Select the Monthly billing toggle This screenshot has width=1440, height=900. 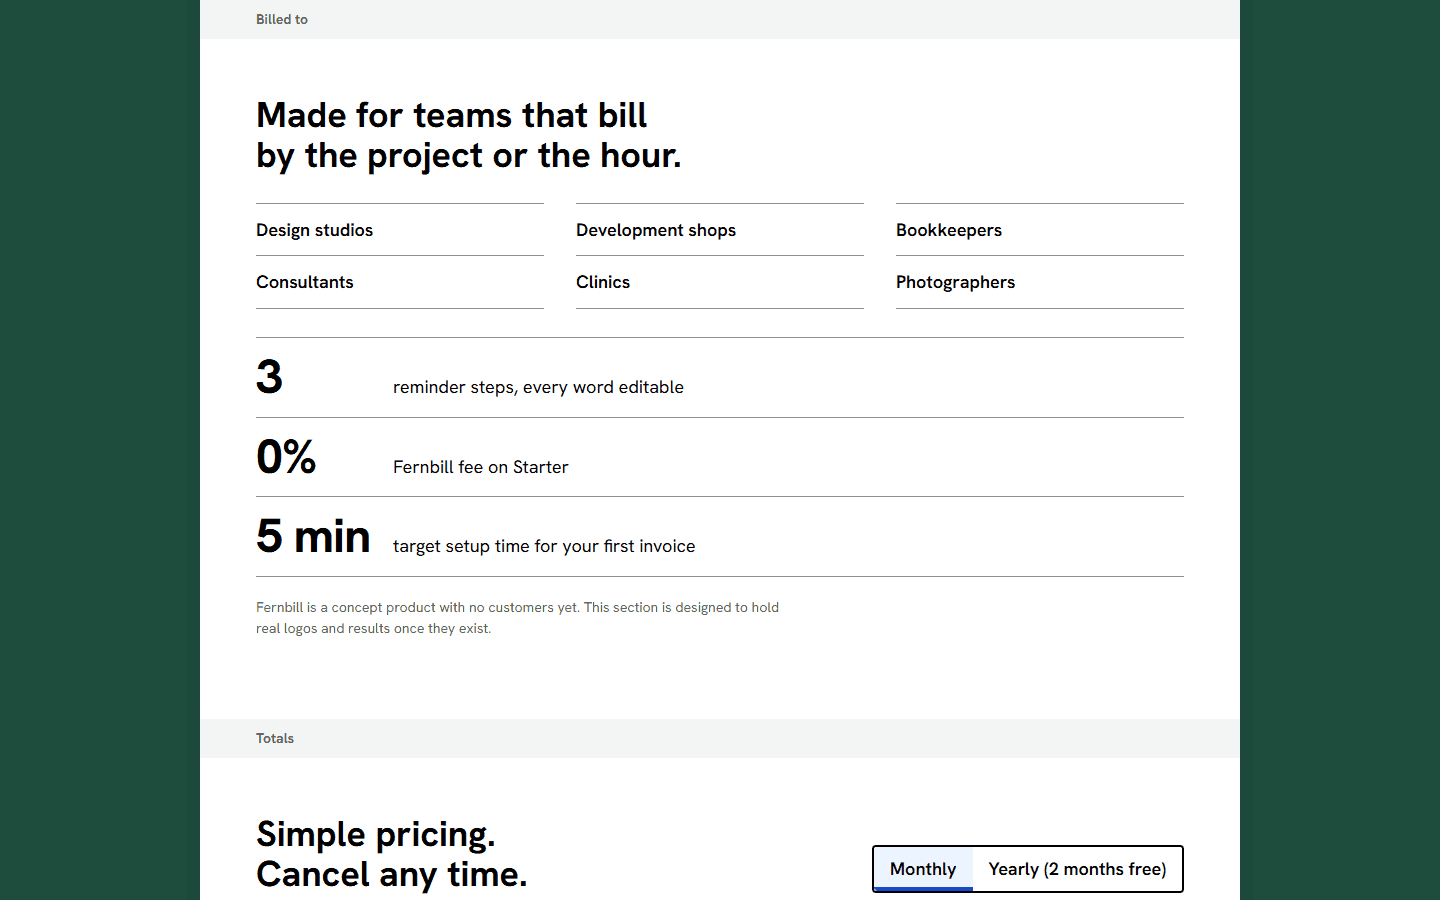[923, 869]
